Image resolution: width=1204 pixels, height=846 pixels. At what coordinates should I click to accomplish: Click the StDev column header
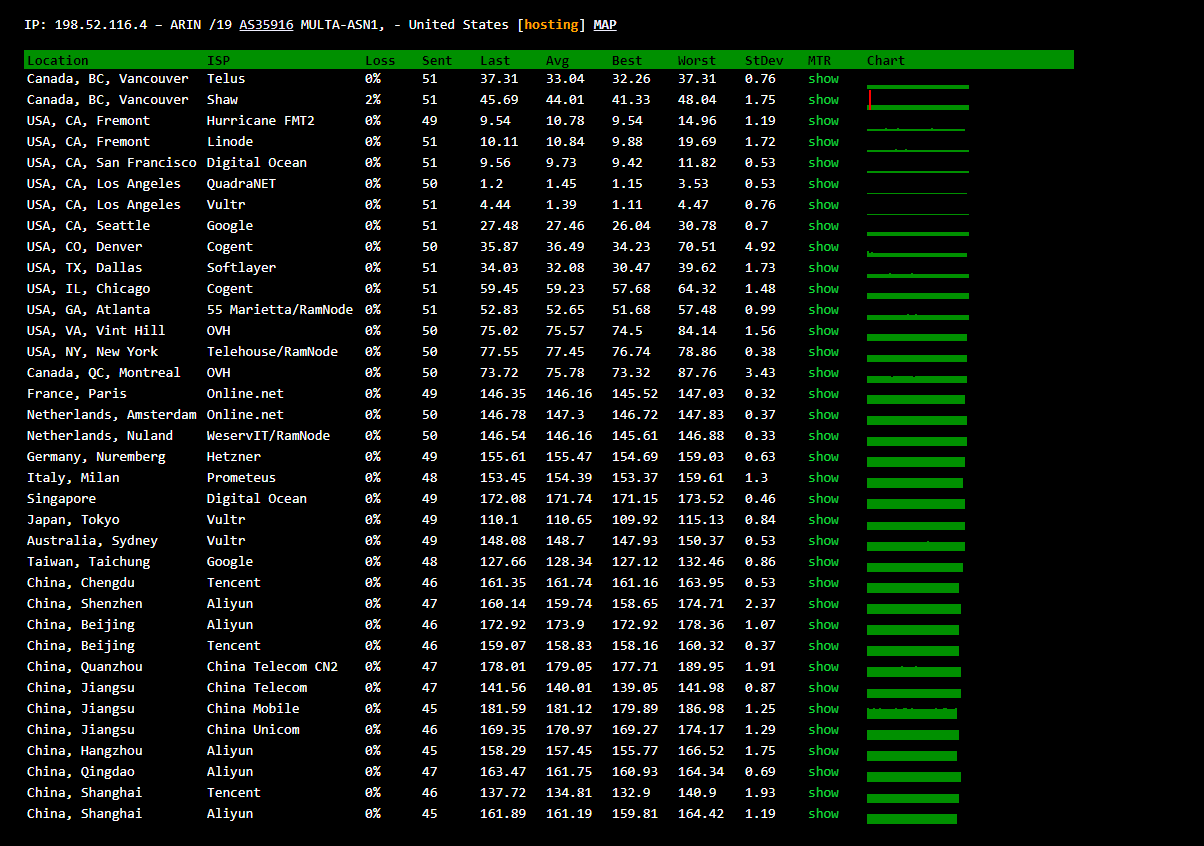(764, 60)
